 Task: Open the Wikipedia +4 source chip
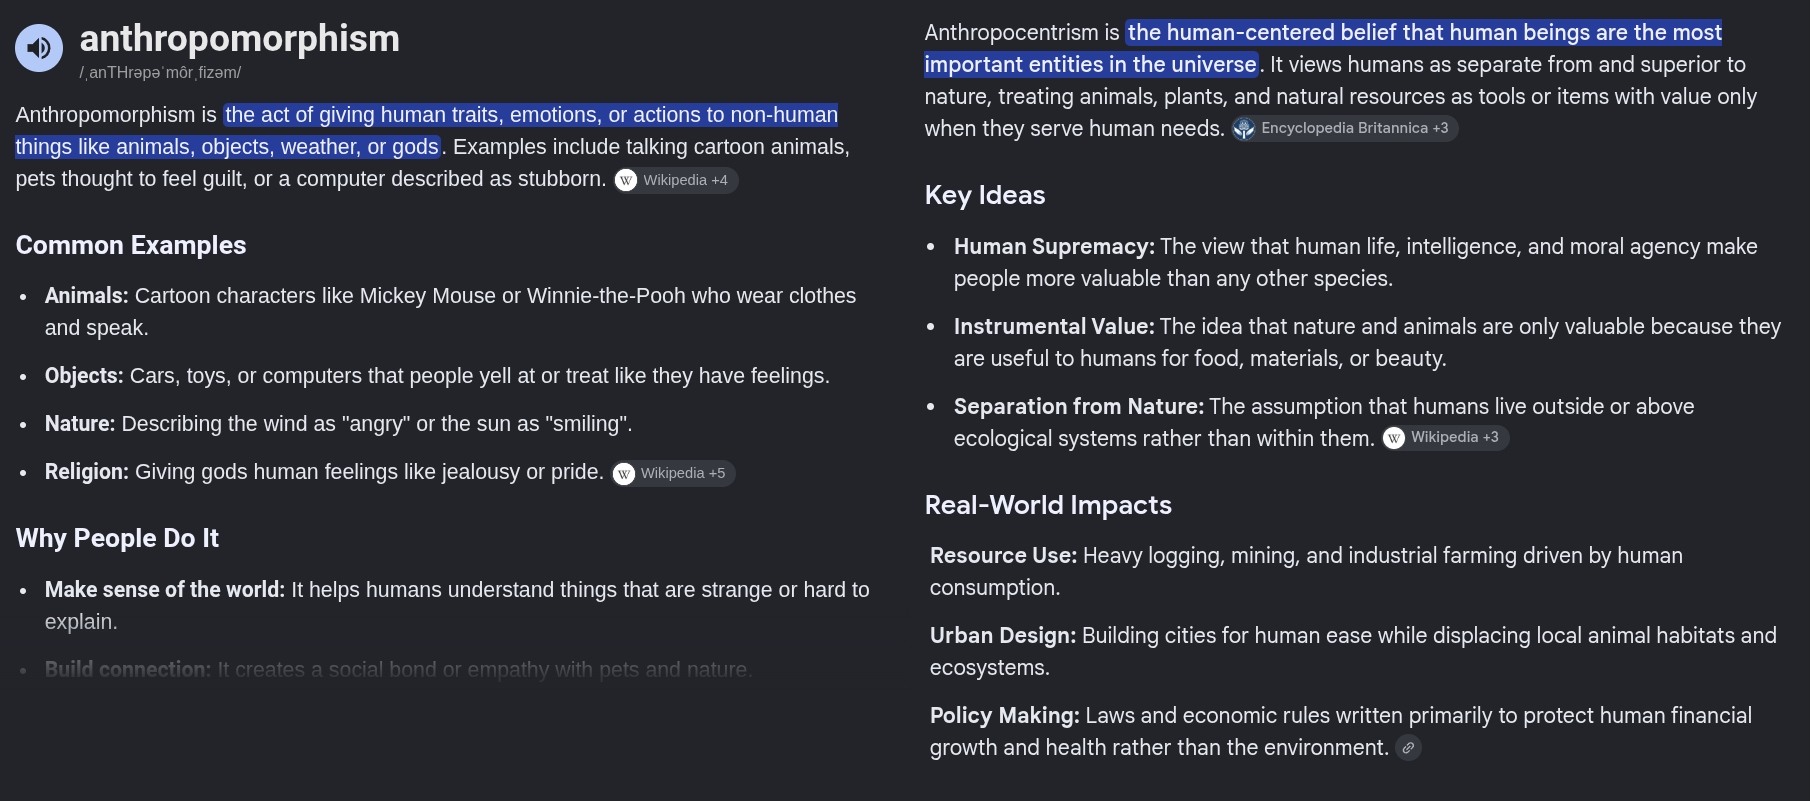click(x=676, y=180)
